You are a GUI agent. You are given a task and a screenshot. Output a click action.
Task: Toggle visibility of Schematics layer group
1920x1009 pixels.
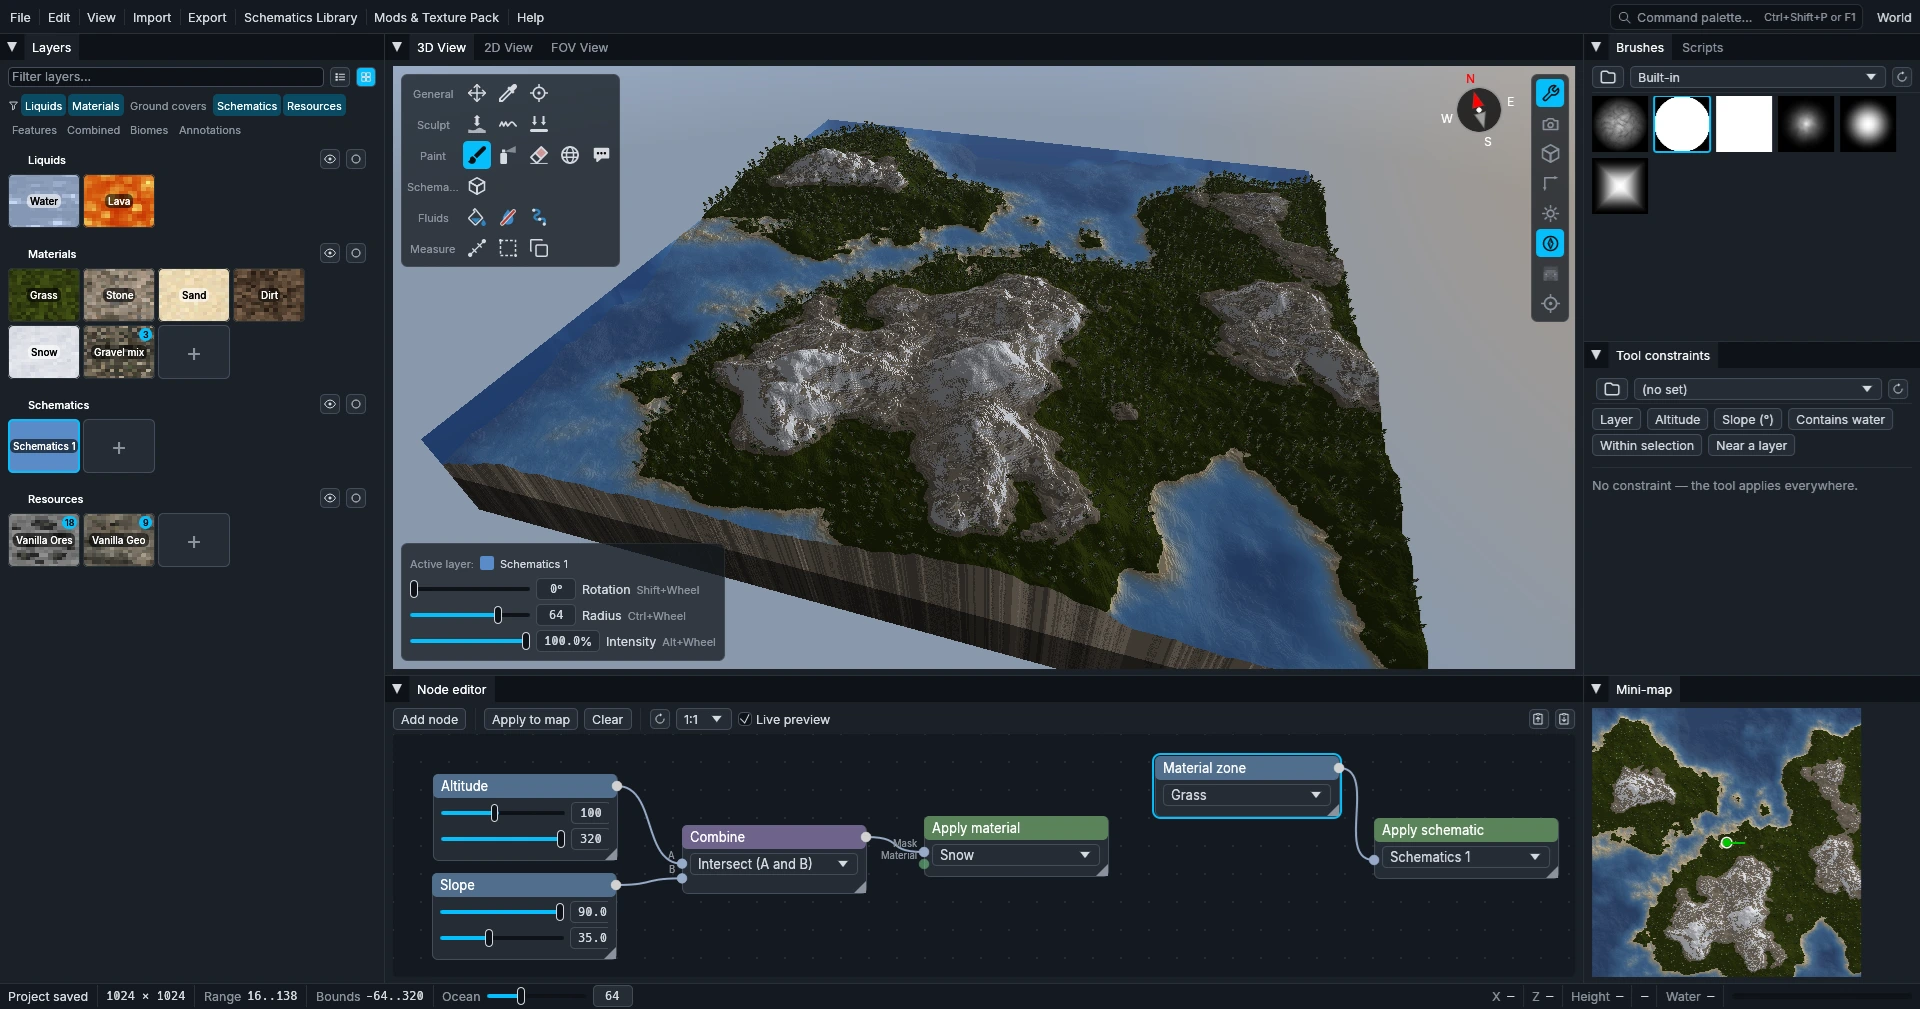(330, 404)
